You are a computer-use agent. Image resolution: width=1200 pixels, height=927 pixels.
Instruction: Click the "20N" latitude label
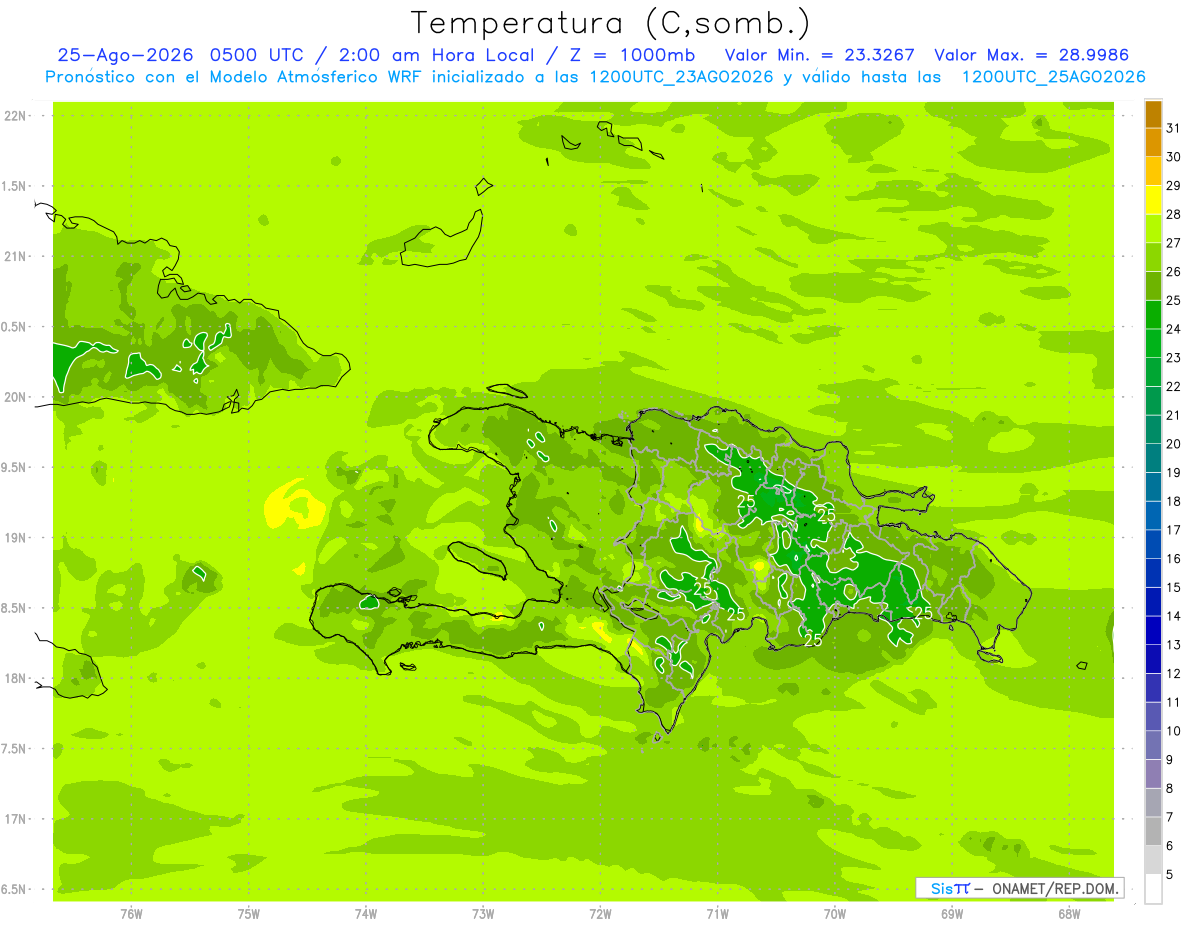16,397
